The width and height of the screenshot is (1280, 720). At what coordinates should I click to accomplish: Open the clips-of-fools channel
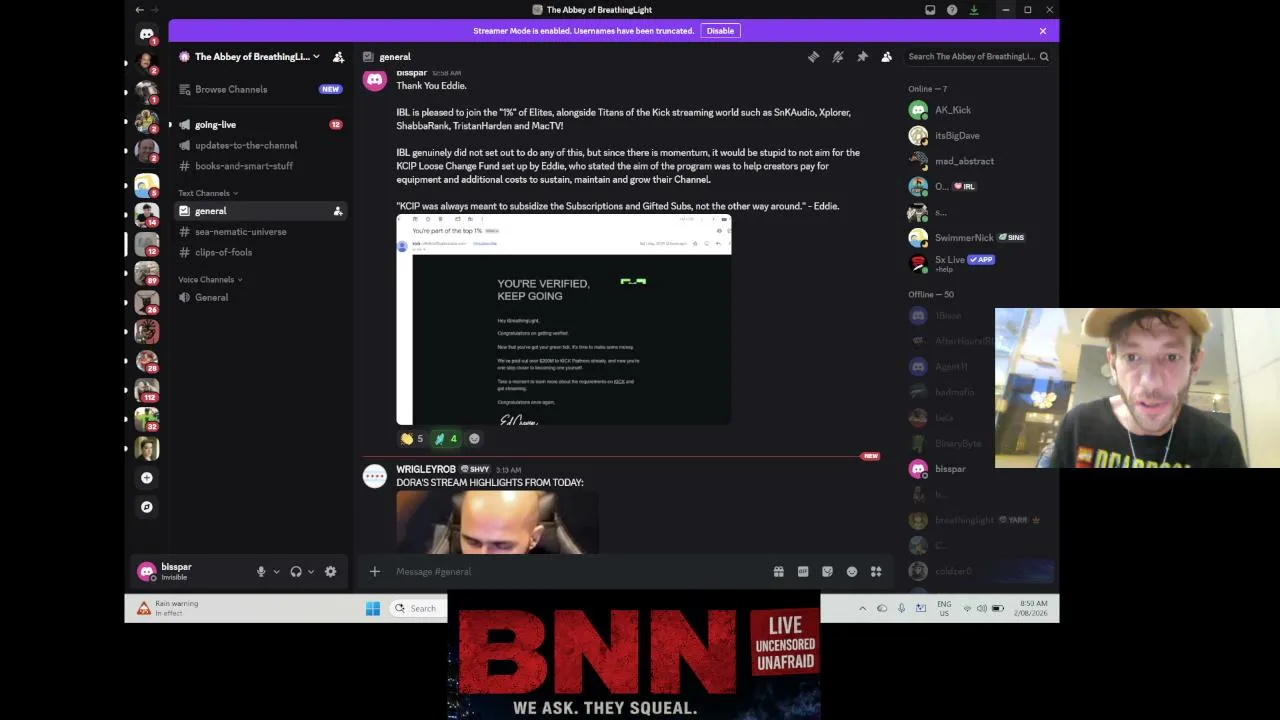pos(260,253)
